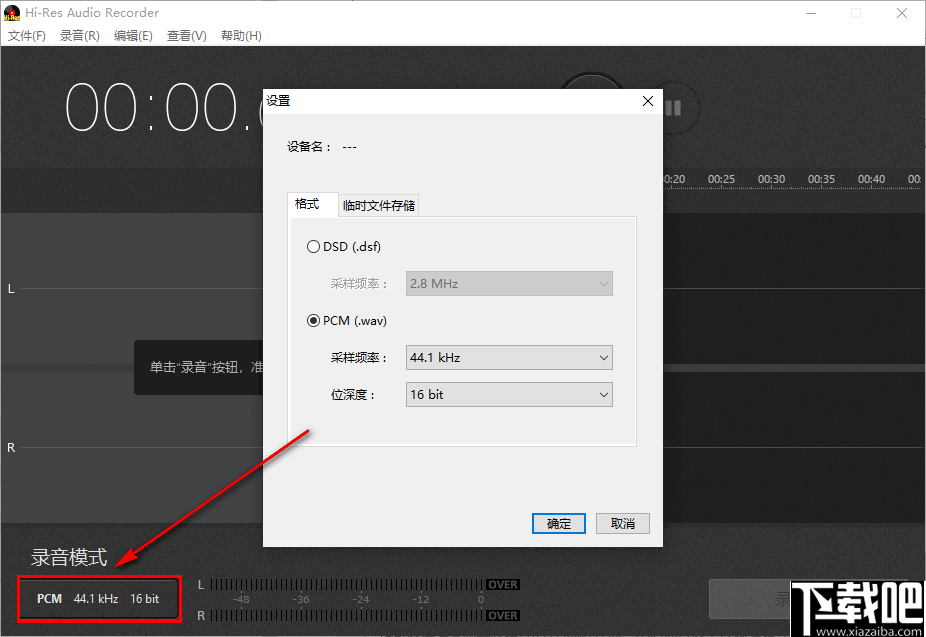Viewport: 926px width, 637px height.
Task: Click the OVER indicator for left channel
Action: [x=502, y=584]
